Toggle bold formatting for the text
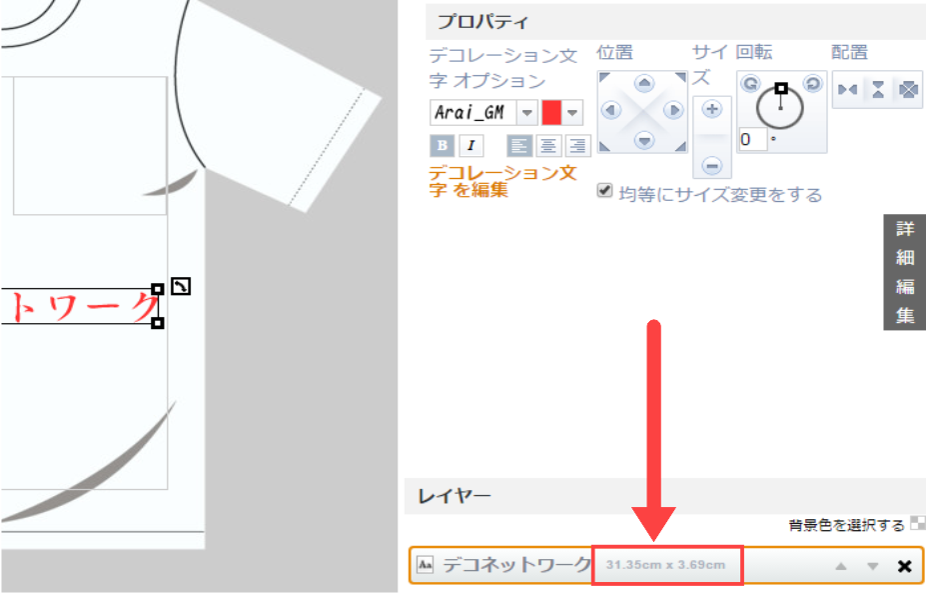926x593 pixels. (441, 146)
